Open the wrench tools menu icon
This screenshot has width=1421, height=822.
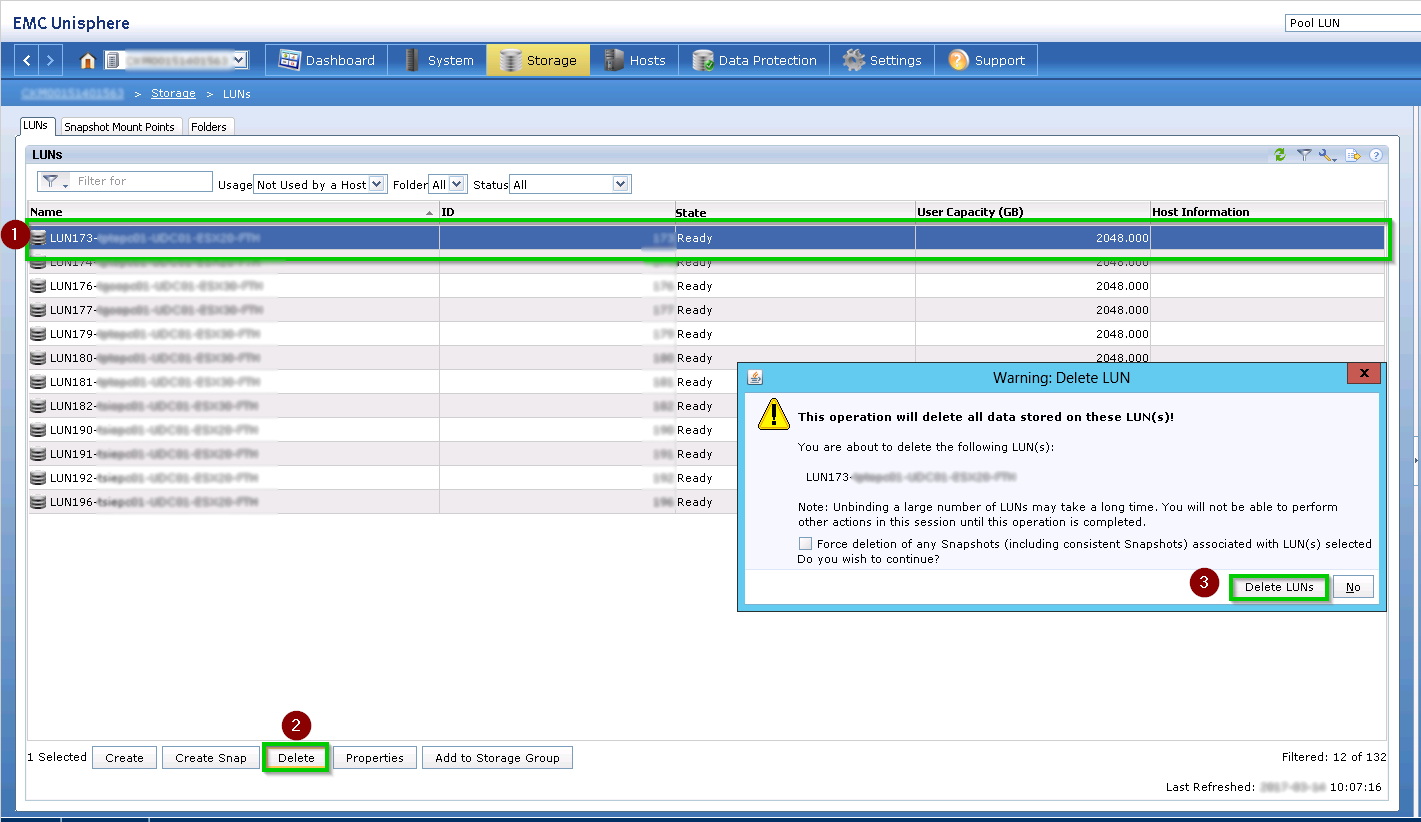coord(1327,155)
